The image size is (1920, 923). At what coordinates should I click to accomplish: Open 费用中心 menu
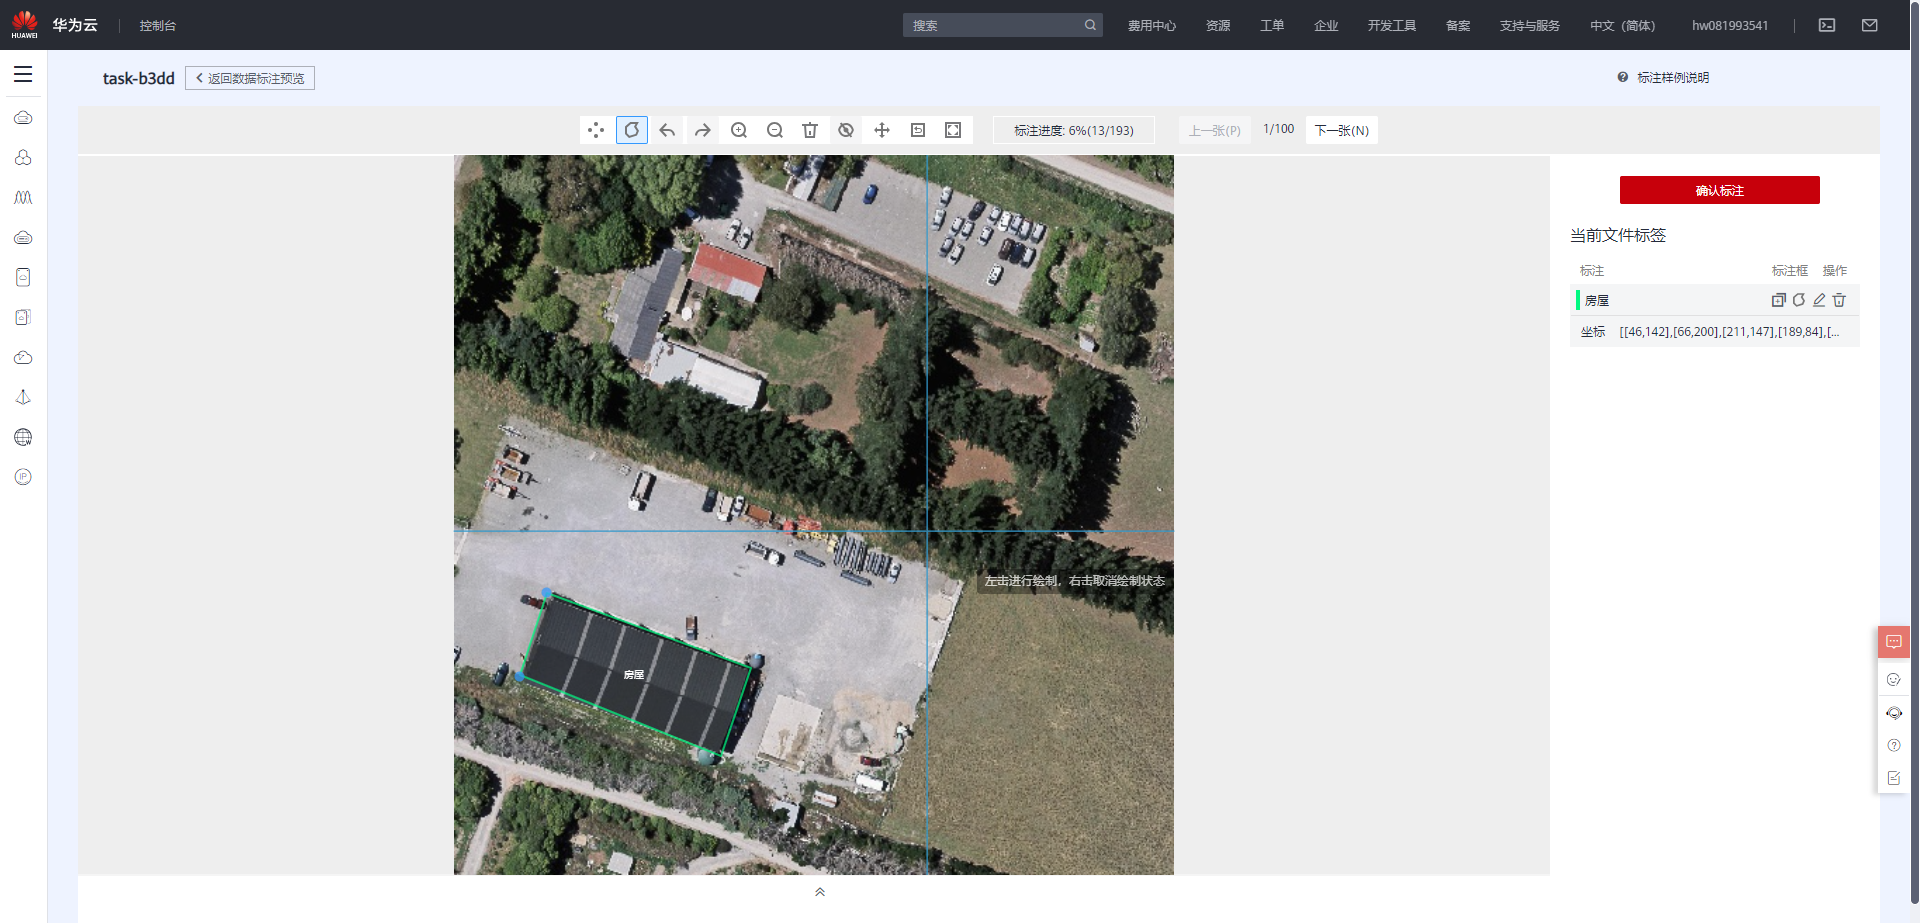click(1152, 26)
